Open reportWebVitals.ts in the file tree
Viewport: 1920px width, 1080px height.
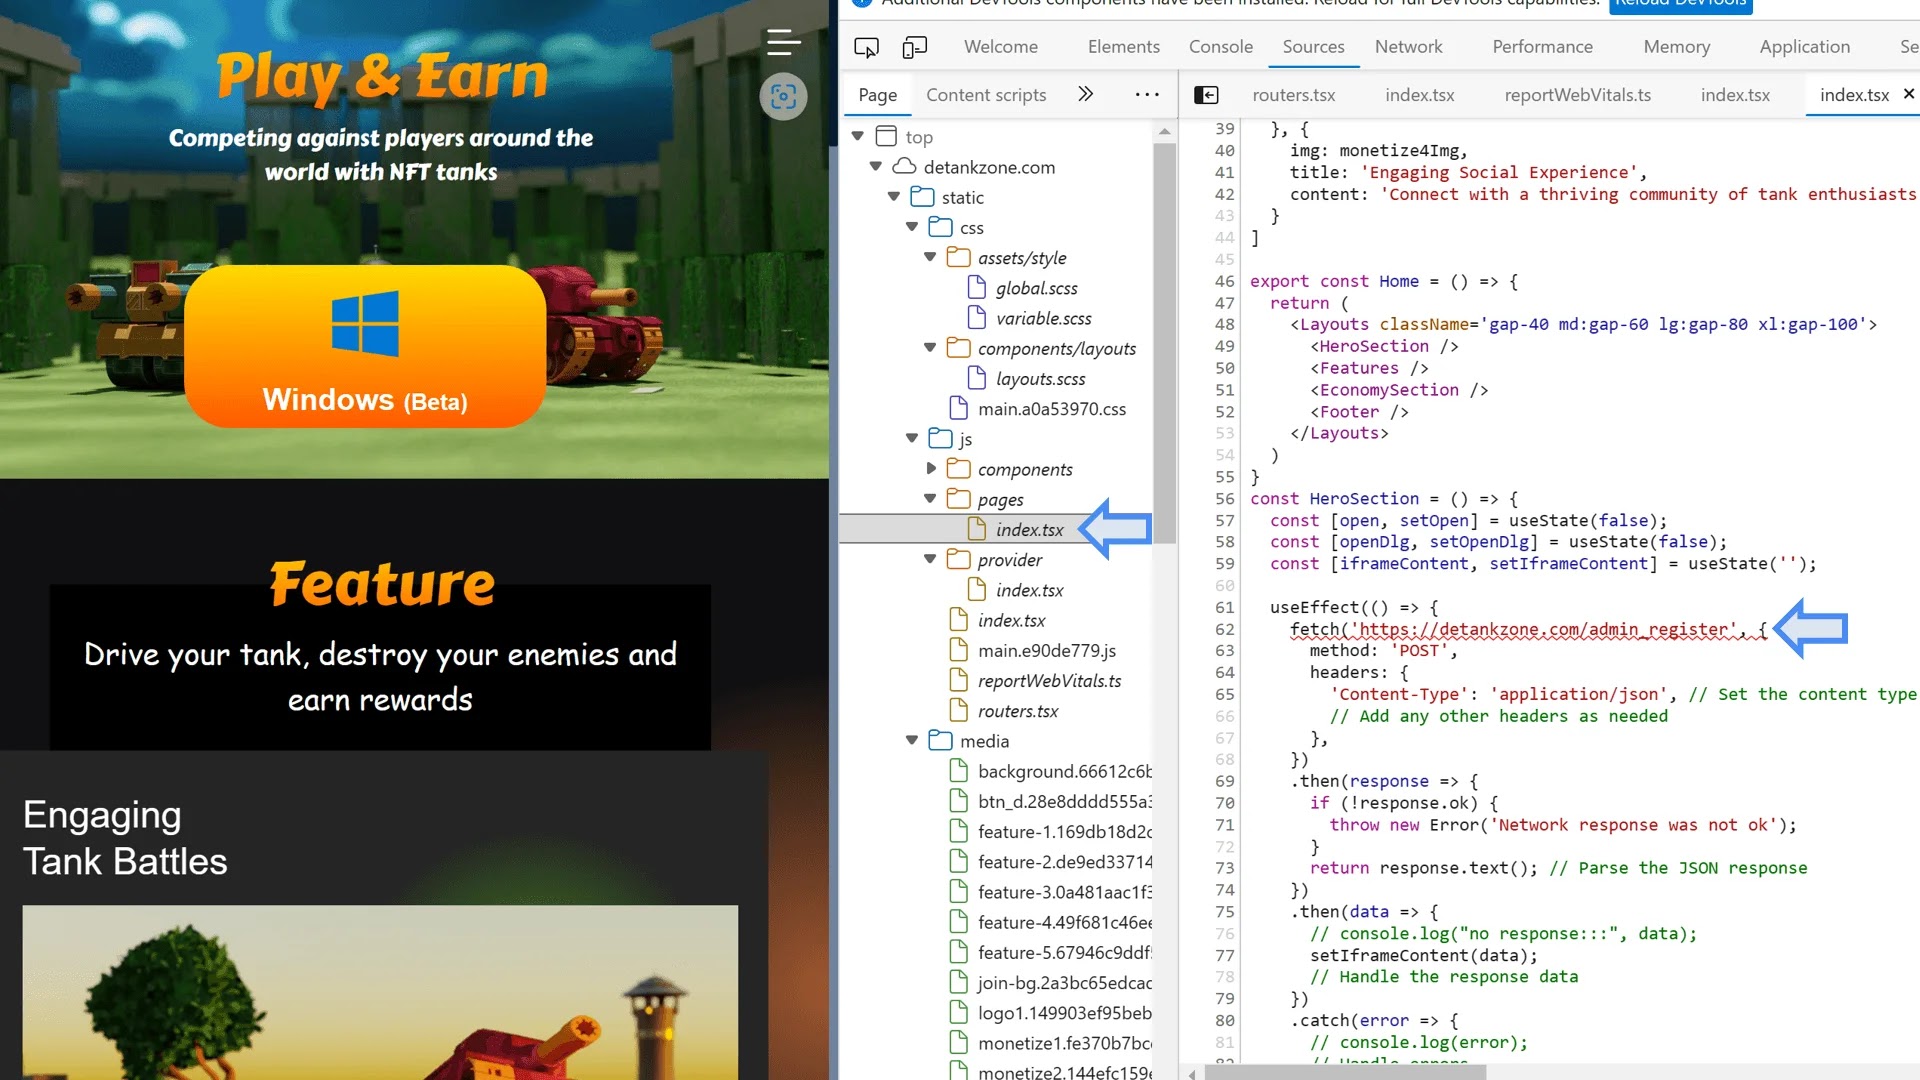[1049, 681]
